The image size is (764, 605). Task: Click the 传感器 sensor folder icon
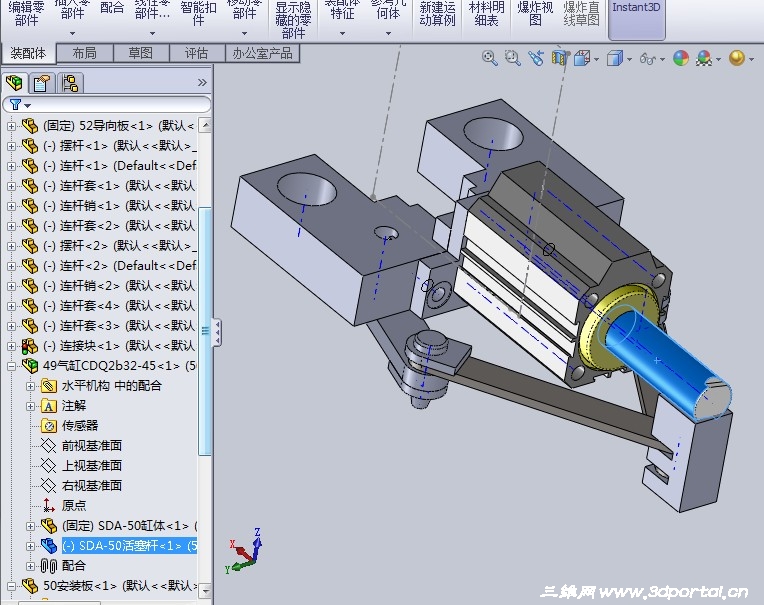click(49, 425)
